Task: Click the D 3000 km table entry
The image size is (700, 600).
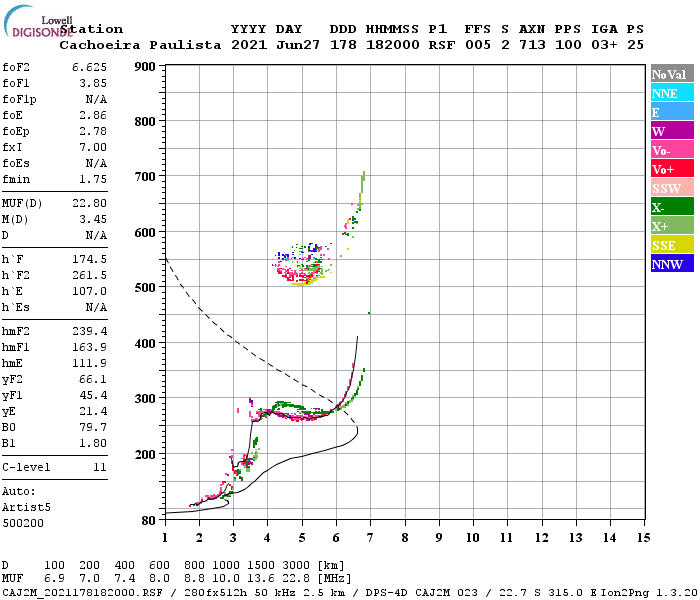Action: pos(295,566)
